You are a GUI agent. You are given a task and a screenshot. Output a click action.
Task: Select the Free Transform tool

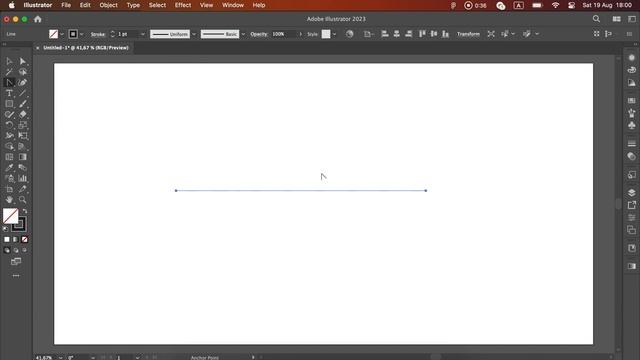23,136
